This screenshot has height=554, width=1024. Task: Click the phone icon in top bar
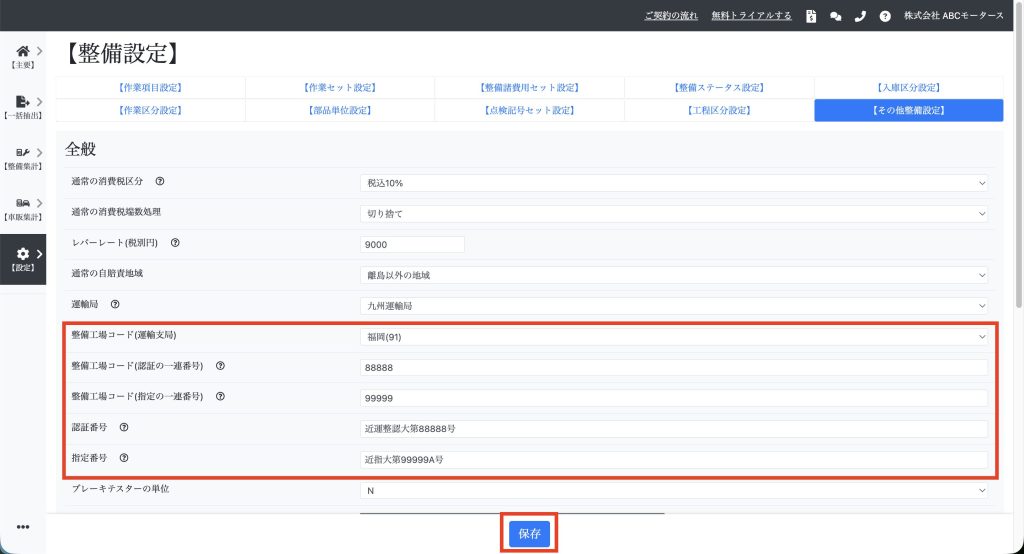860,16
